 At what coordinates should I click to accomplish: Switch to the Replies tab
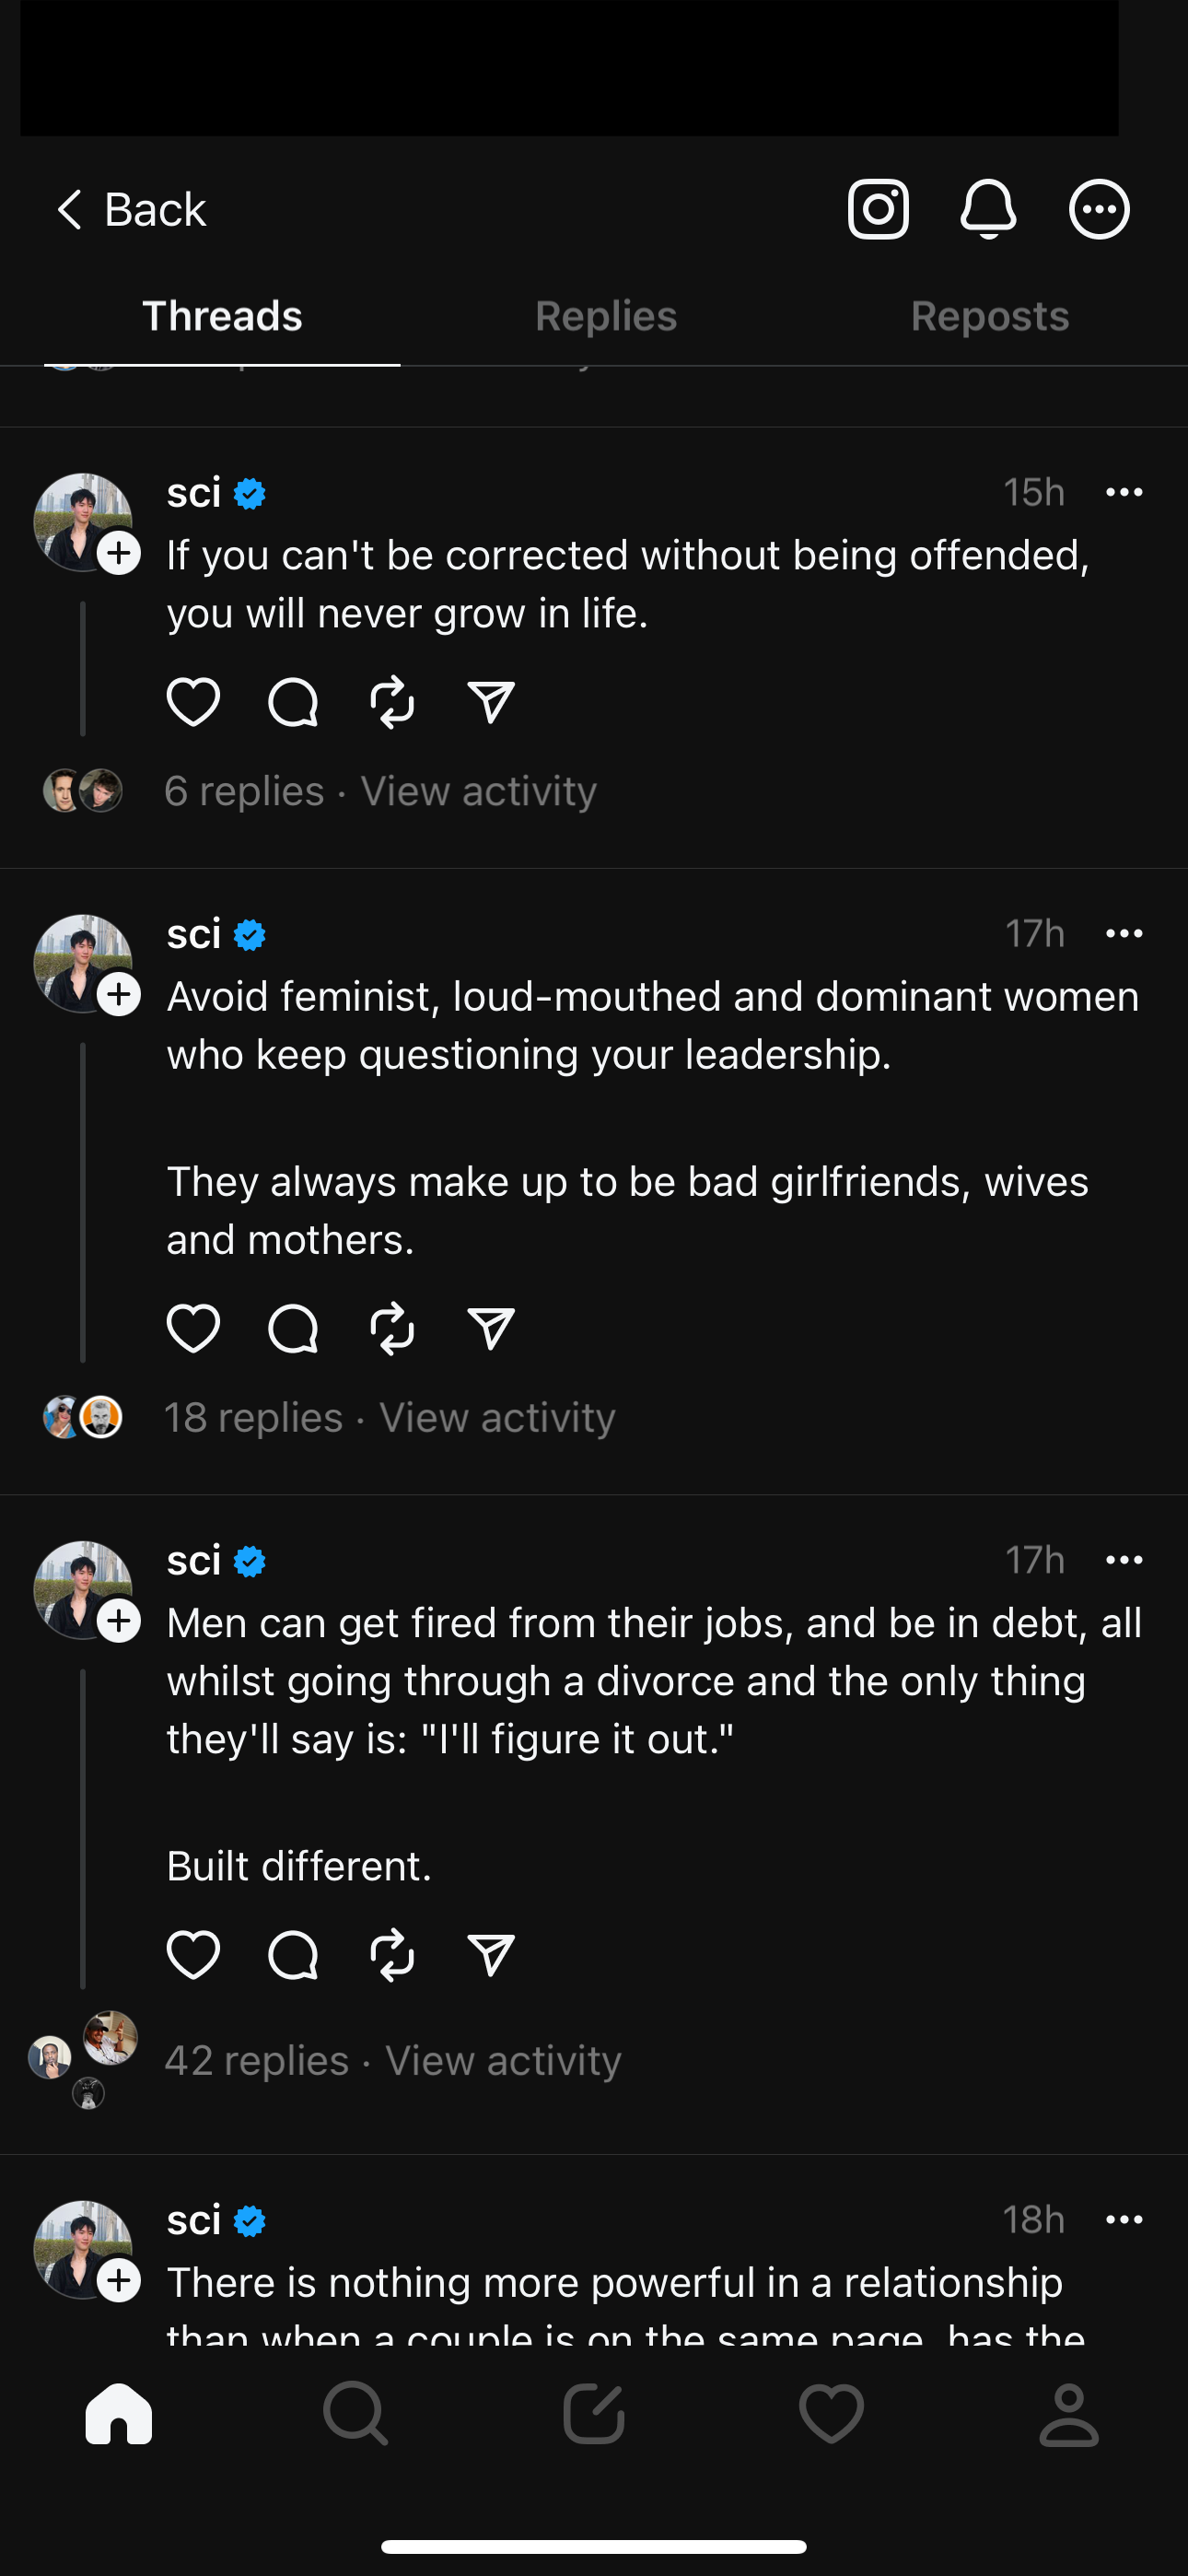pos(606,316)
